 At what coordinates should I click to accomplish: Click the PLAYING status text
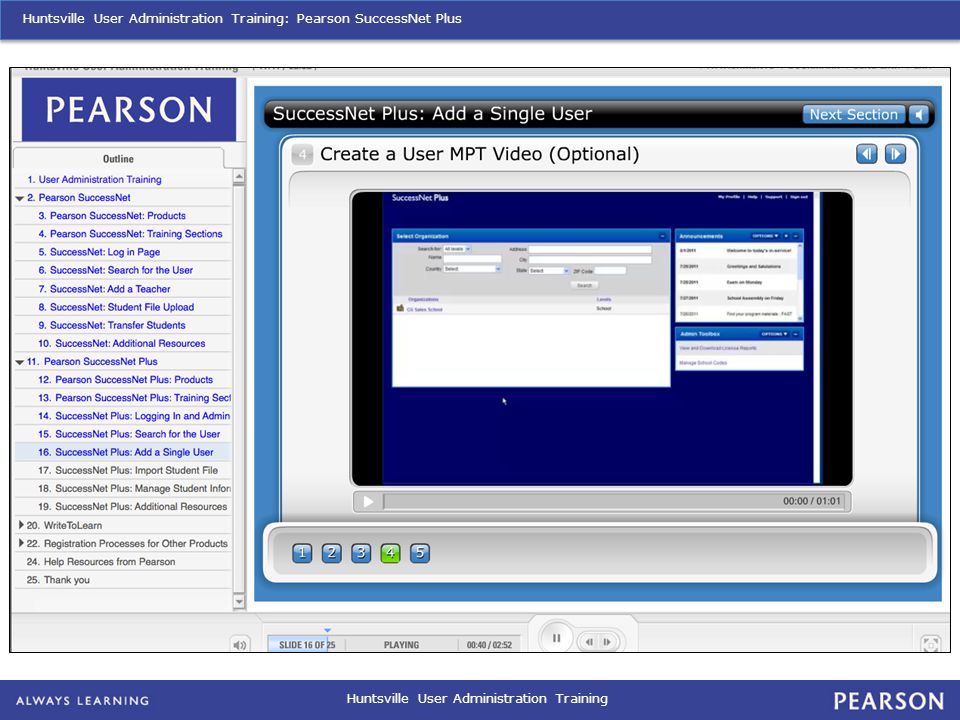pyautogui.click(x=401, y=645)
